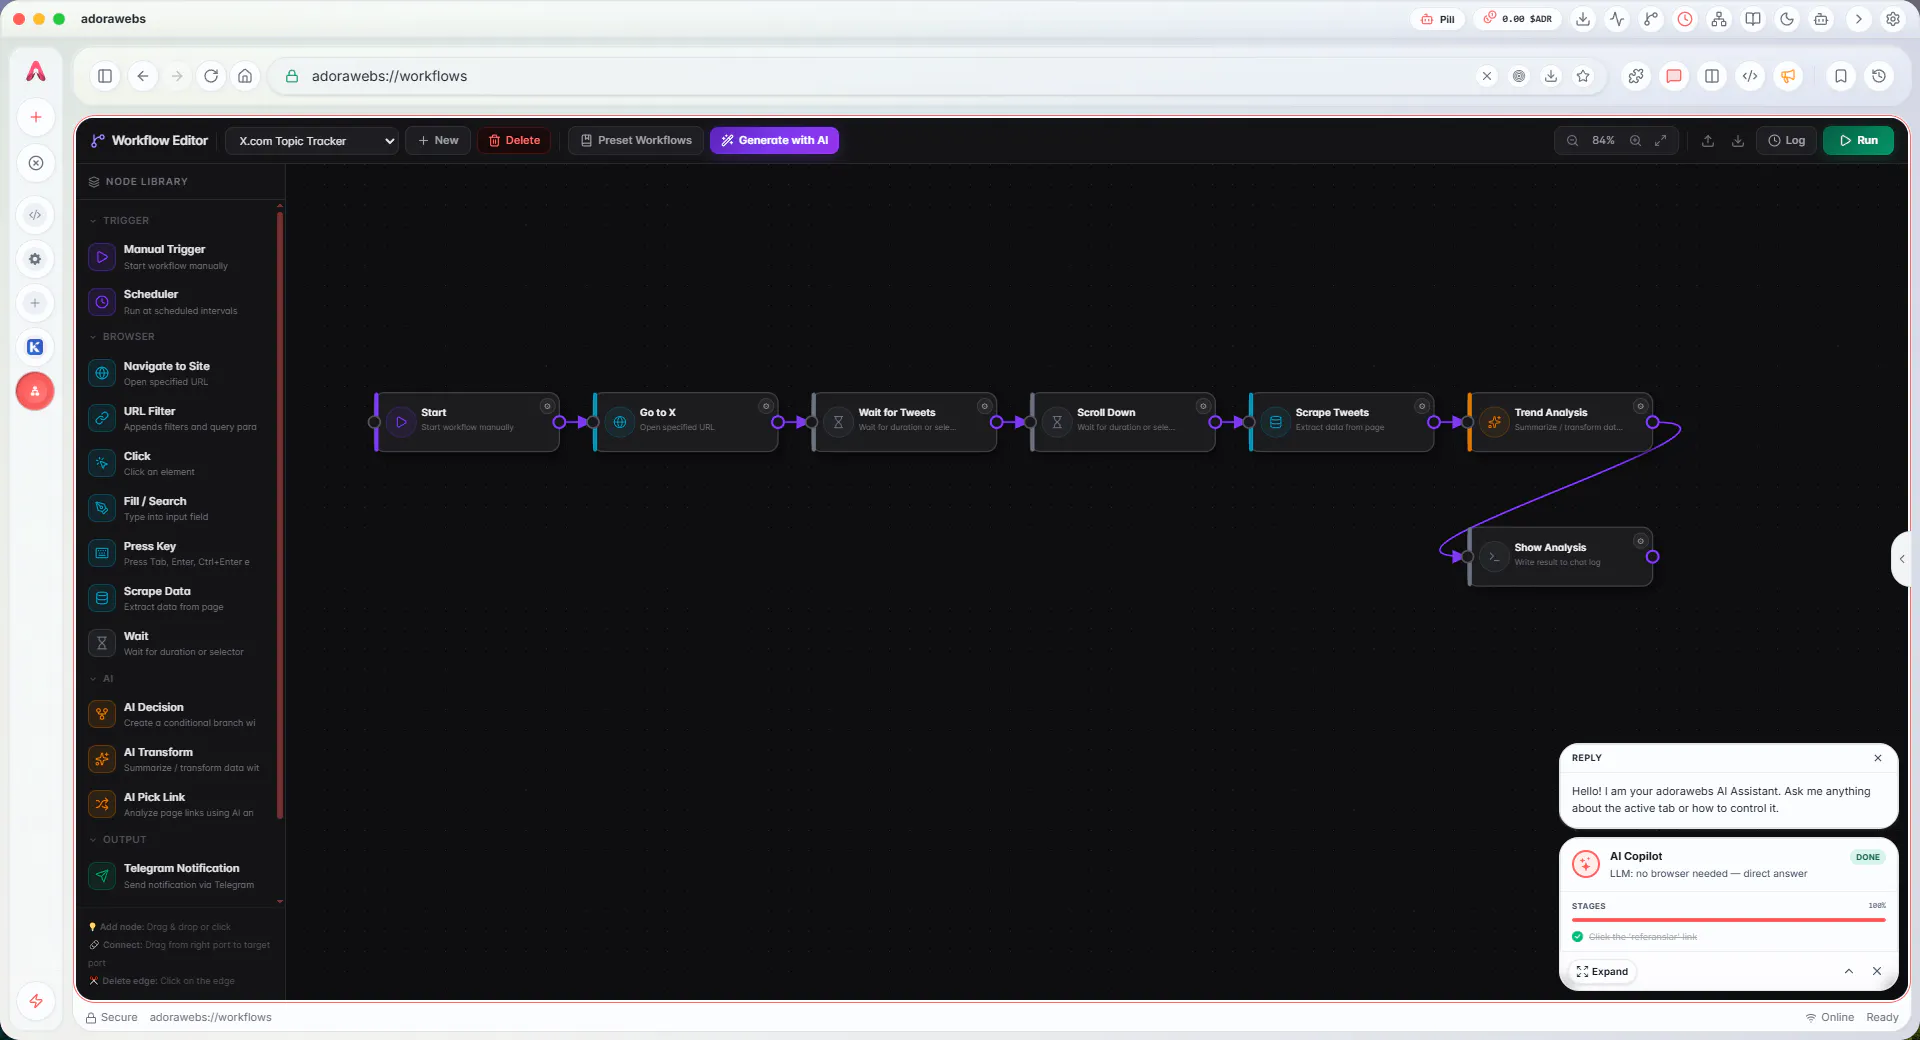Zoom in the workflow canvas
This screenshot has width=1920, height=1040.
pyautogui.click(x=1636, y=141)
